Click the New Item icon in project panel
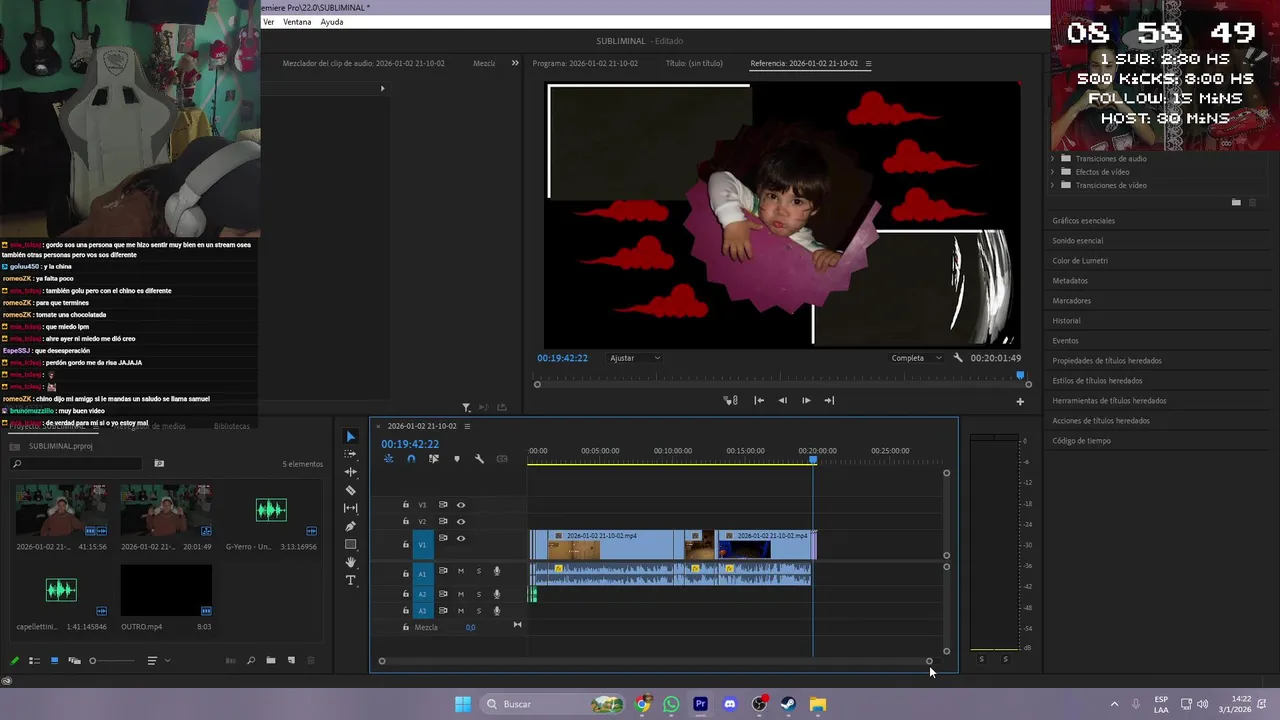This screenshot has width=1280, height=720. tap(291, 660)
